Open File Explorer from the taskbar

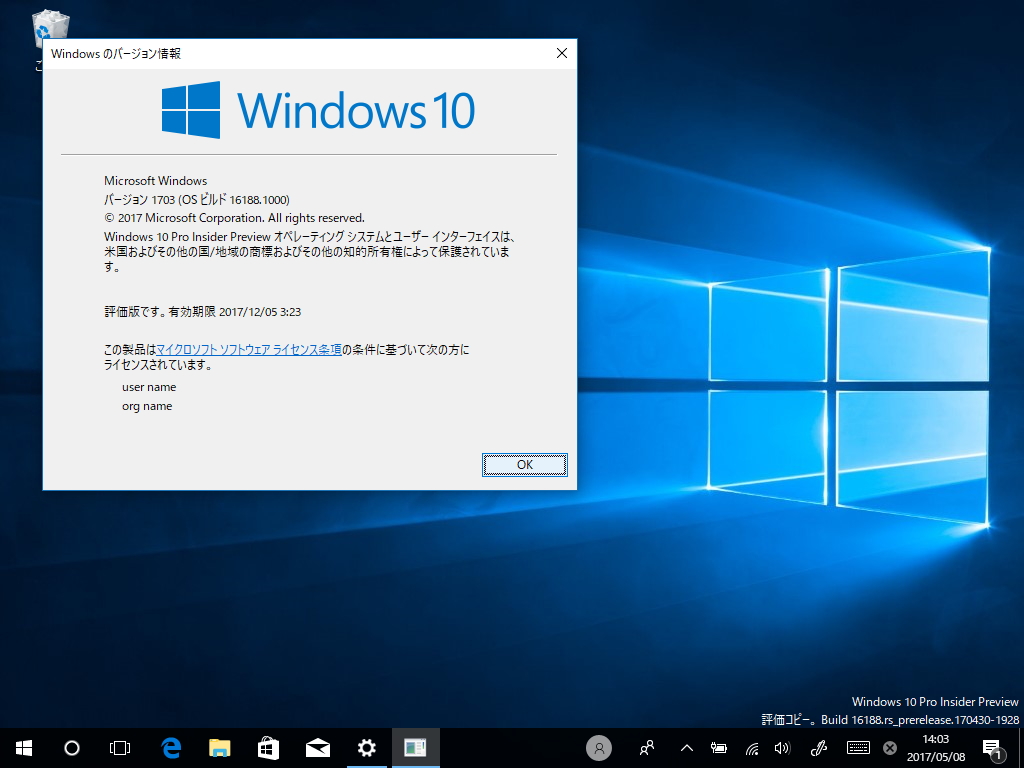219,747
